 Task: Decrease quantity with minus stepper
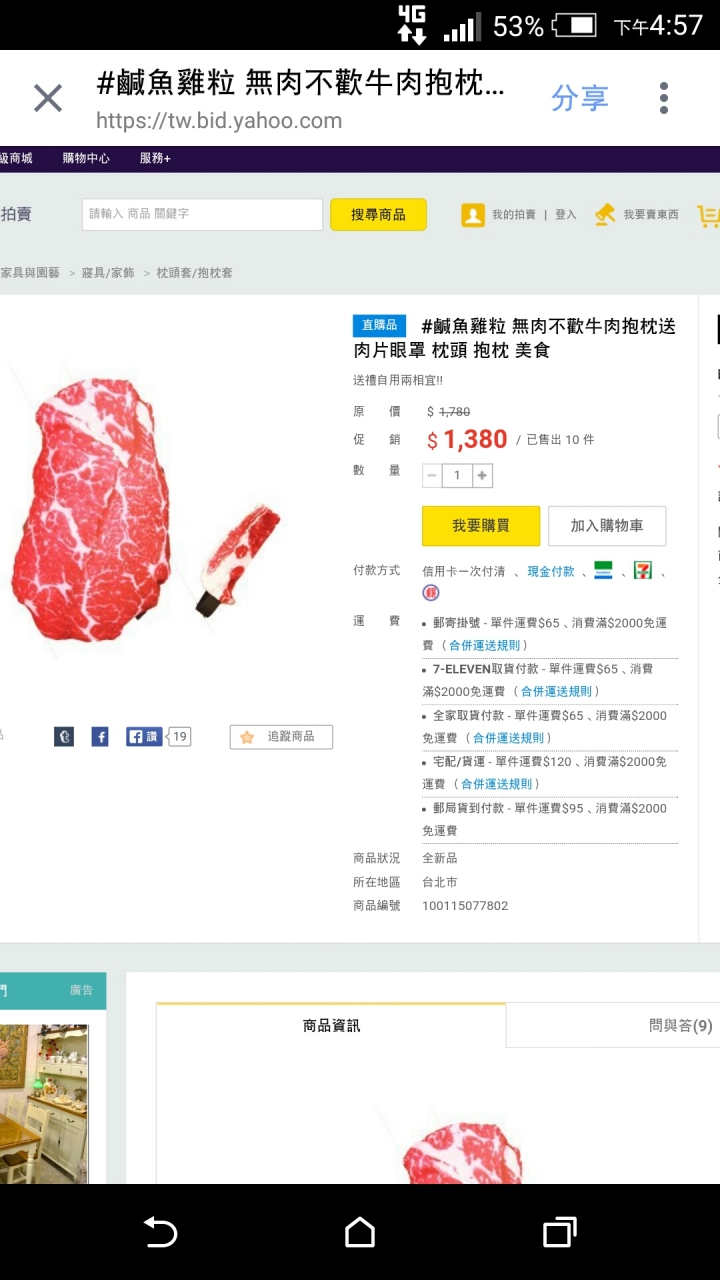coord(432,476)
